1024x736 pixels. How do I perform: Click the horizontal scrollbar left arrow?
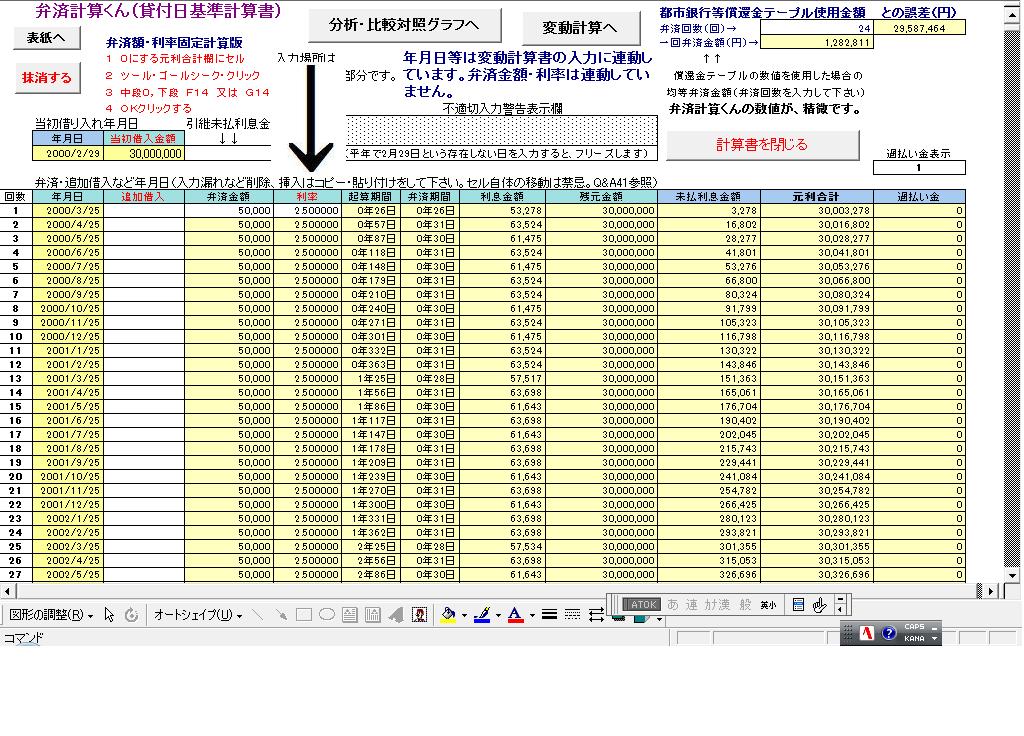[7, 591]
